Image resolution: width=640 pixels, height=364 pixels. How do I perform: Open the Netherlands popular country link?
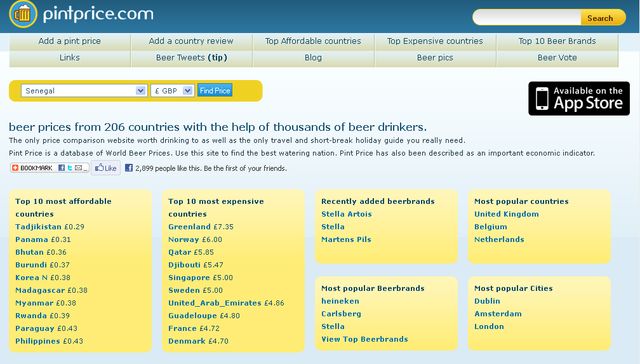[499, 240]
